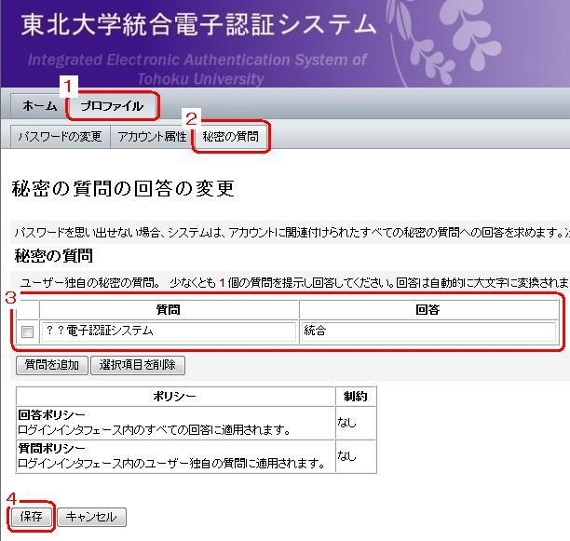
Task: Click the なし value for 回答ポリシー
Action: point(346,422)
